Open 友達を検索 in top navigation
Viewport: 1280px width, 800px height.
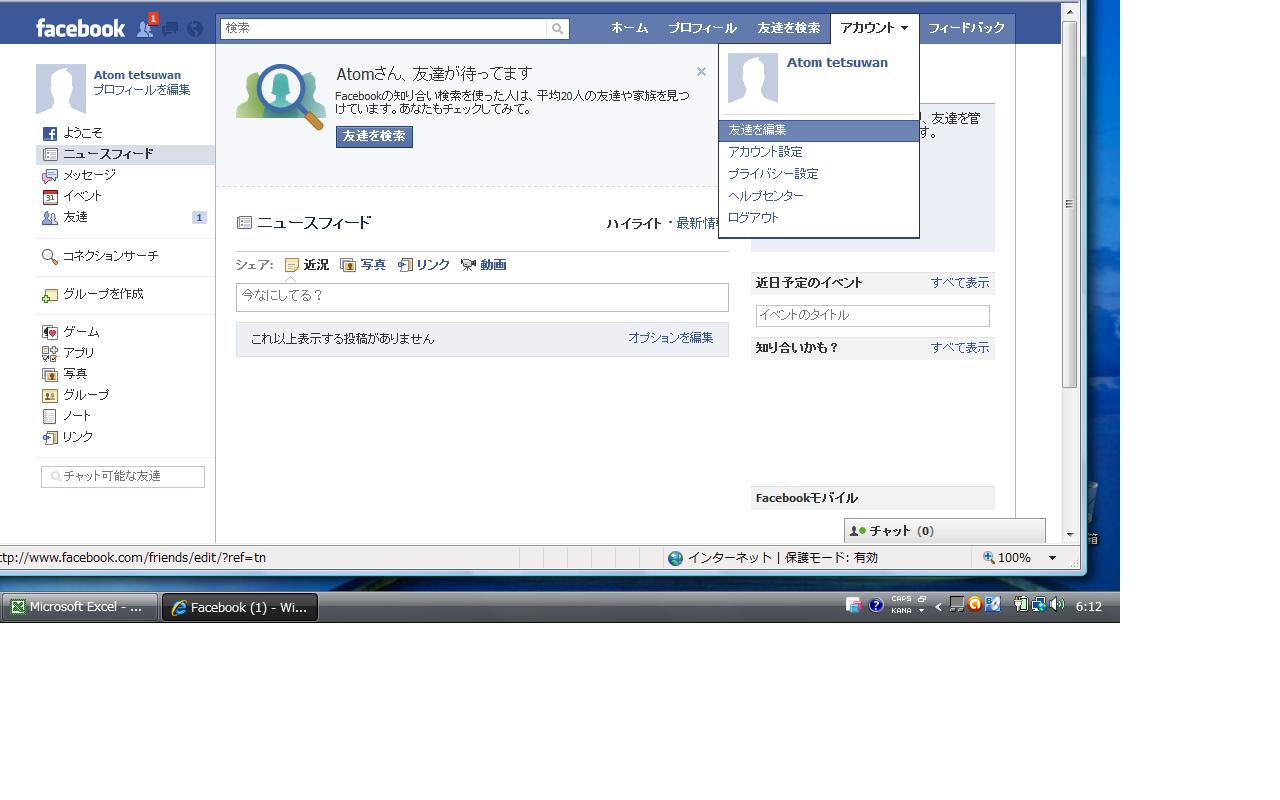[x=789, y=28]
